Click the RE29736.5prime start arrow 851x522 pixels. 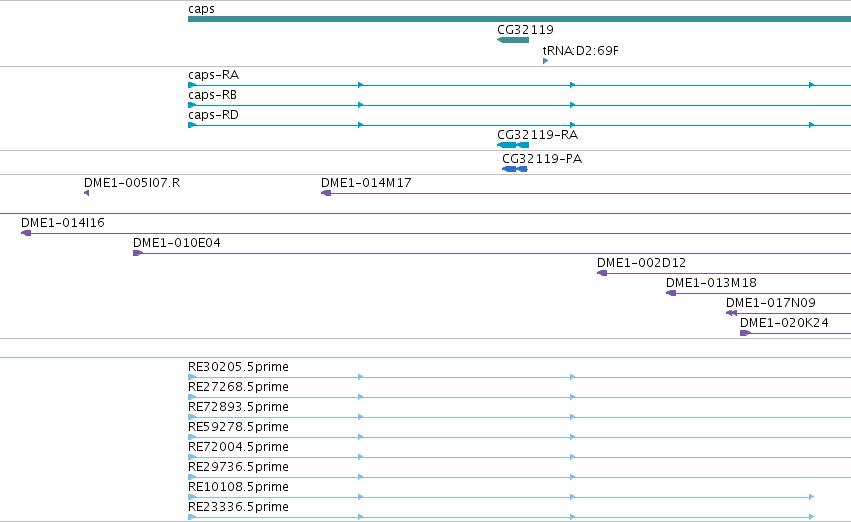click(192, 477)
